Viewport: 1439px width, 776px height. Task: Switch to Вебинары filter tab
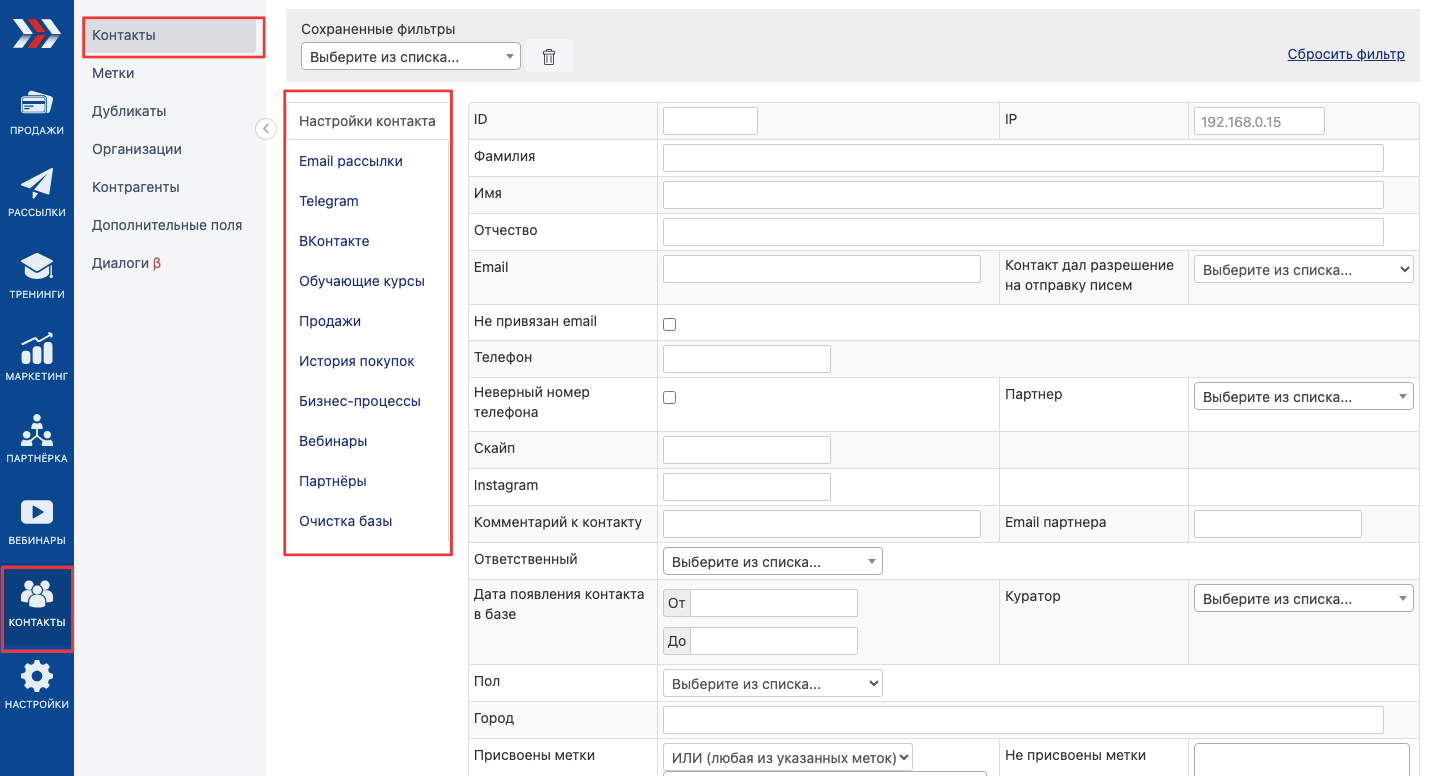[x=333, y=441]
